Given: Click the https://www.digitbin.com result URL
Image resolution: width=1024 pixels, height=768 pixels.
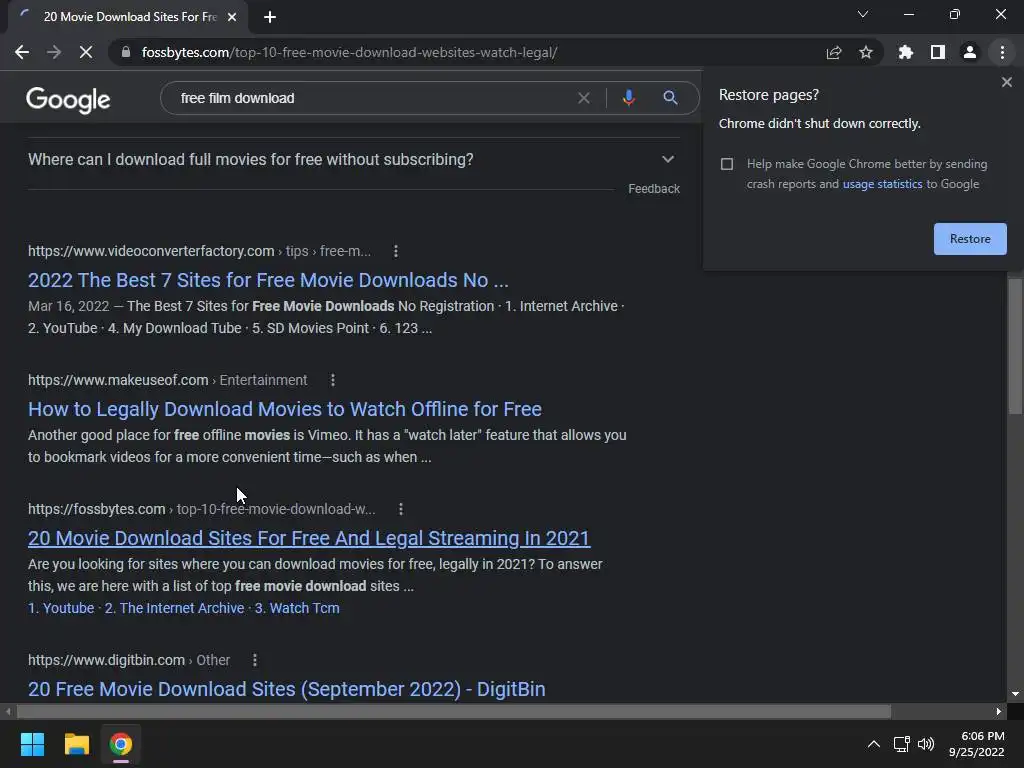Looking at the screenshot, I should pos(106,660).
